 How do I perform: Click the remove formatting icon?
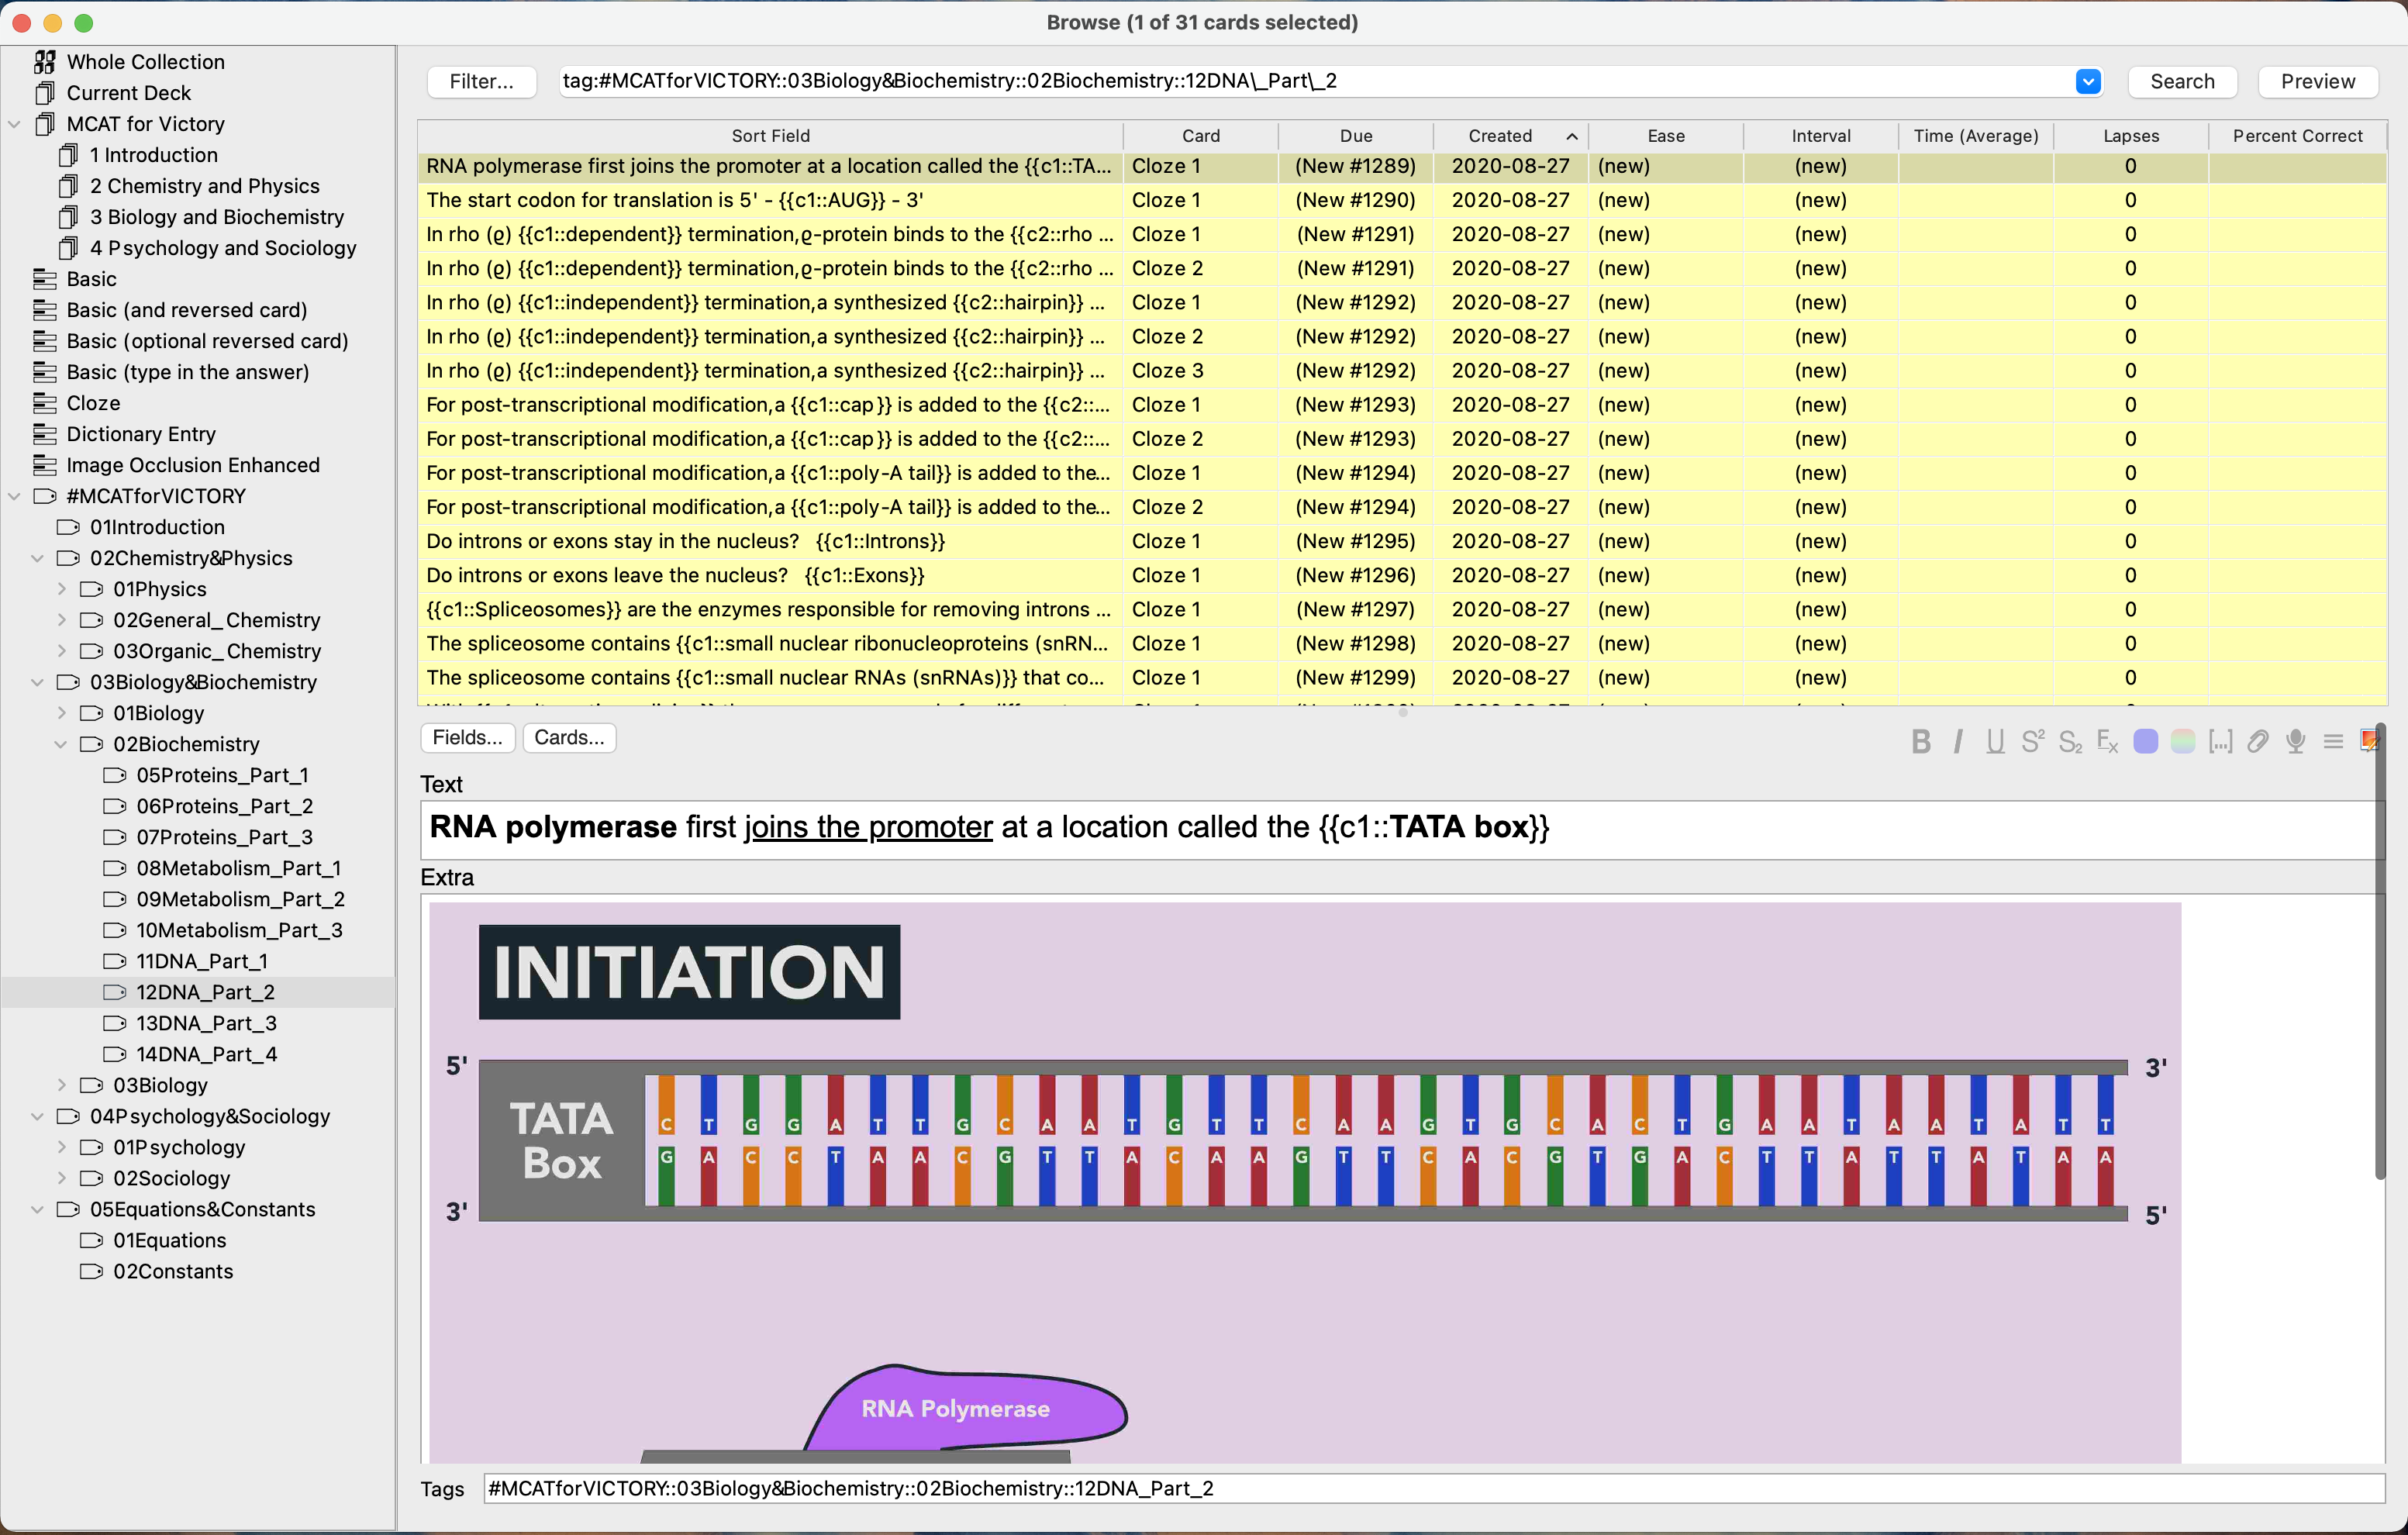[x=2107, y=741]
